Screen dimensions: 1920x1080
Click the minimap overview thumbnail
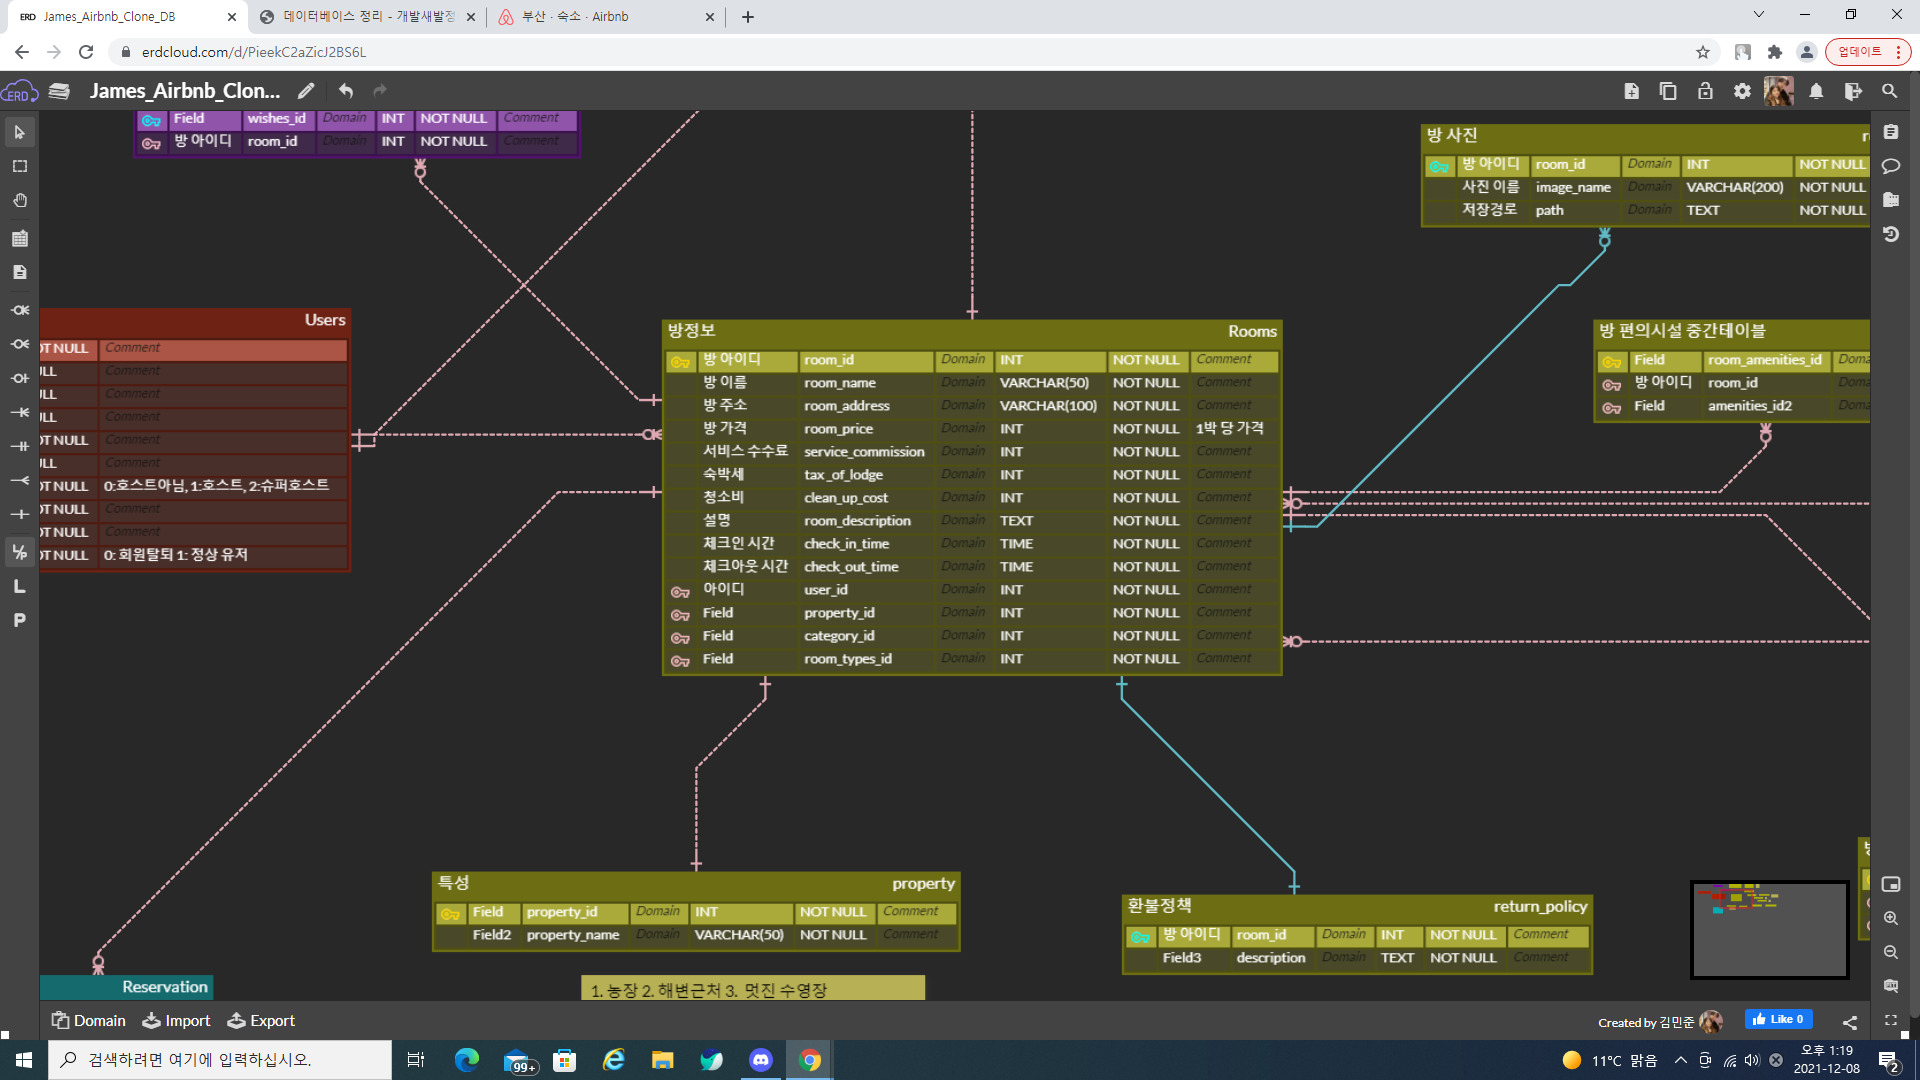pos(1768,930)
